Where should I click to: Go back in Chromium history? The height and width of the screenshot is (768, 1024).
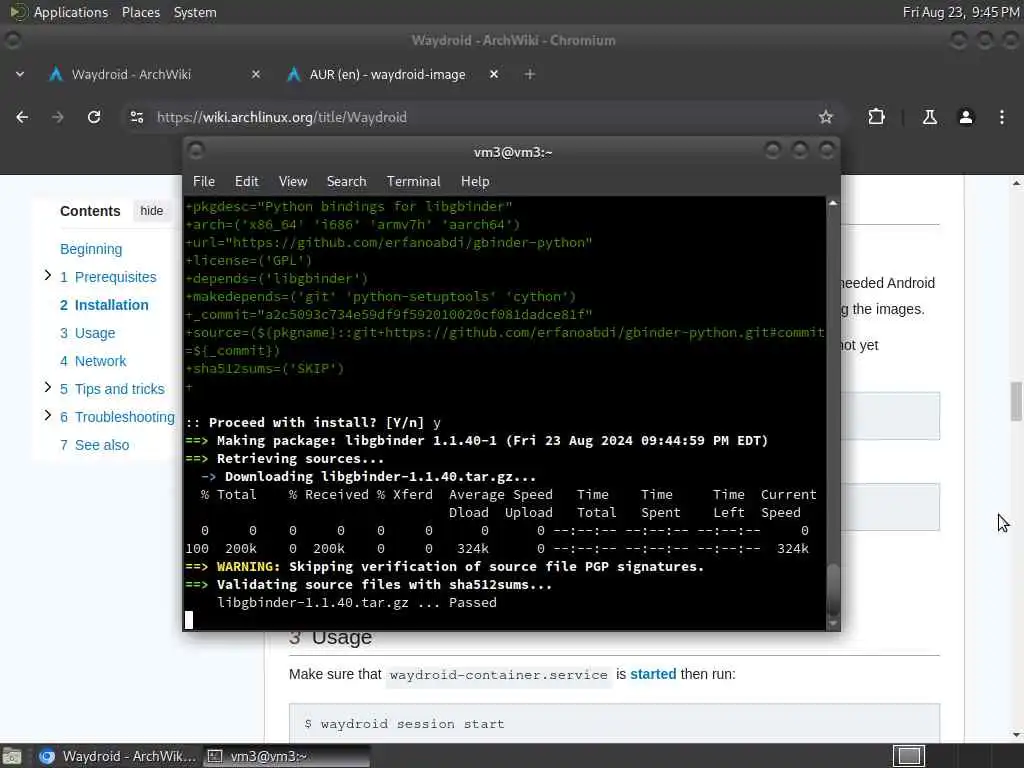[x=22, y=118]
